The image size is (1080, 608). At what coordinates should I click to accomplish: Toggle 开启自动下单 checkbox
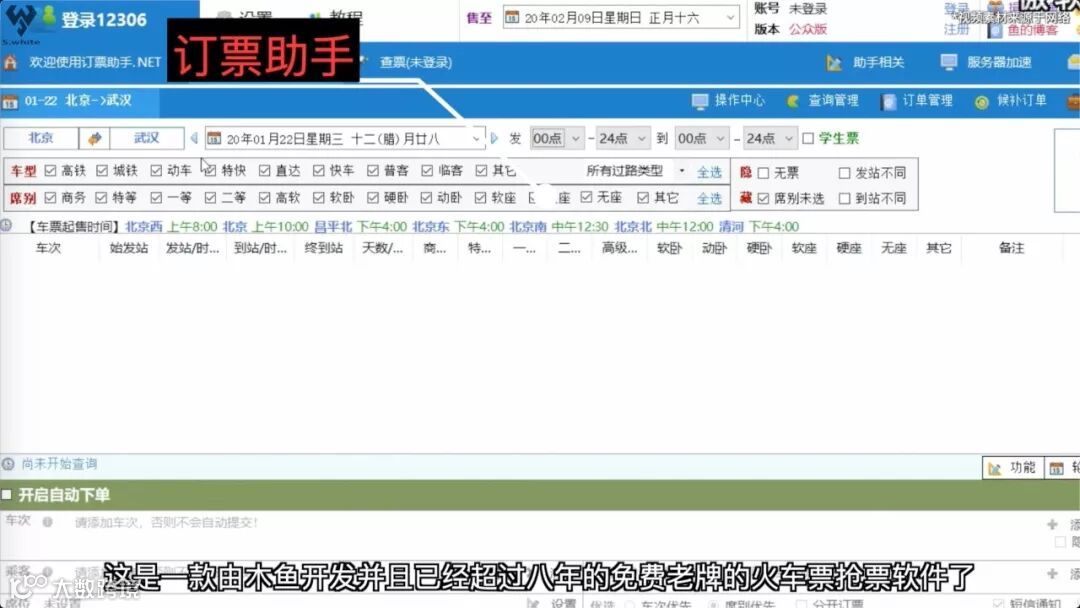7,494
